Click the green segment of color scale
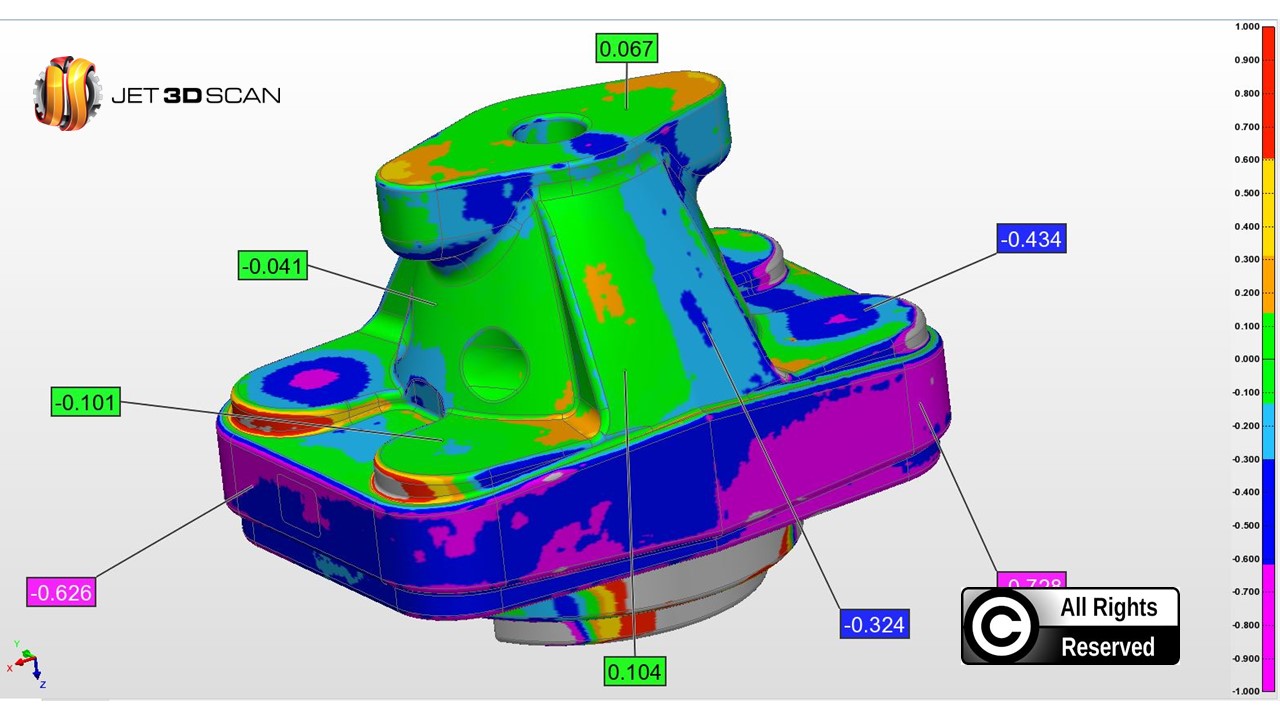This screenshot has width=1280, height=720. [x=1268, y=358]
